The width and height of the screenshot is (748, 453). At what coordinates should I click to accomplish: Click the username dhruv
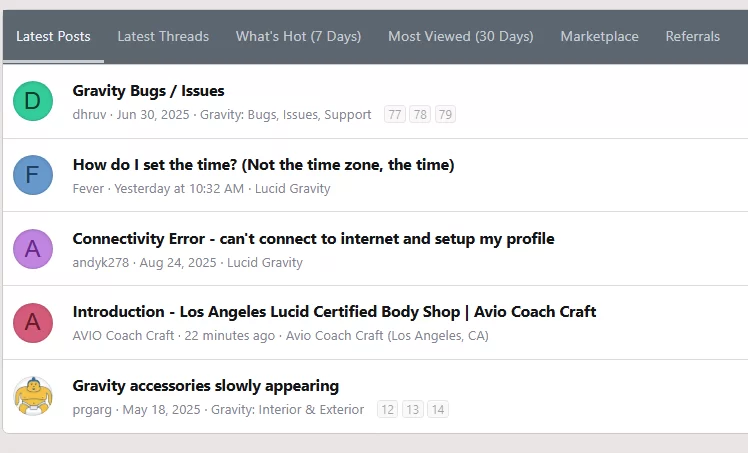coord(89,115)
